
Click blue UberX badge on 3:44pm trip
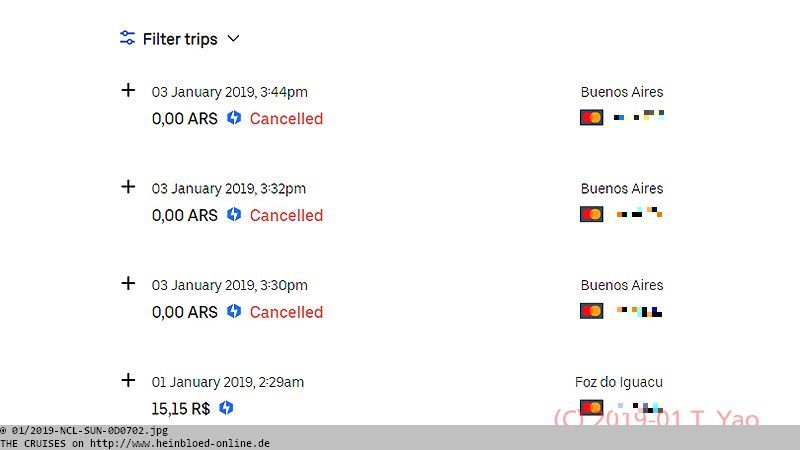(x=234, y=118)
